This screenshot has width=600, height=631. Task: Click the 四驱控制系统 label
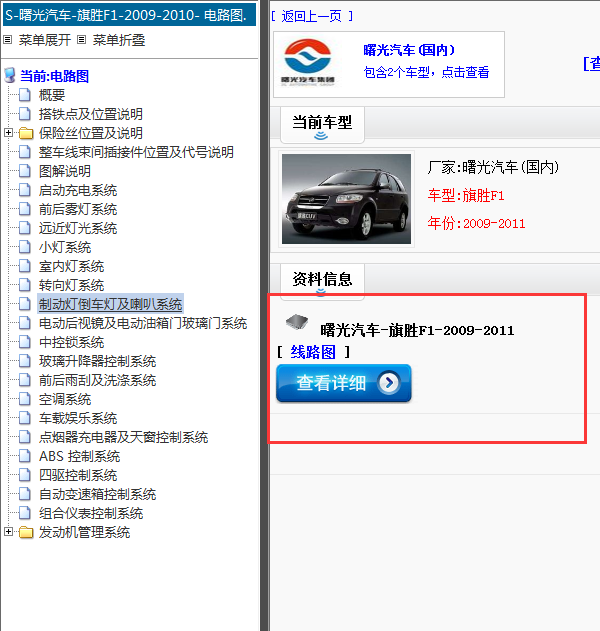[78, 475]
